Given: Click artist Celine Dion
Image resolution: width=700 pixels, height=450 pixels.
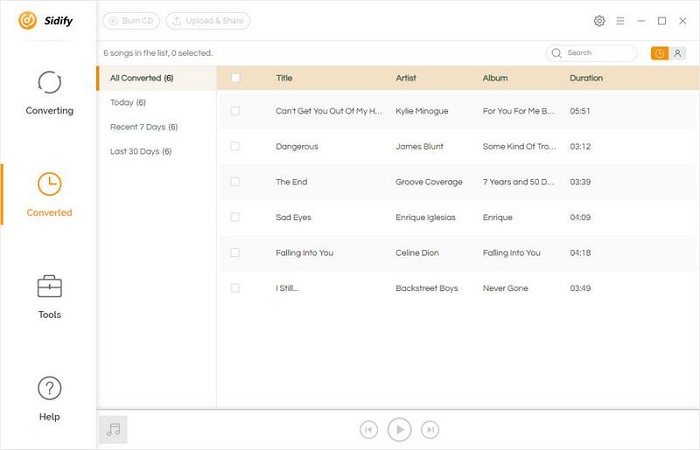Looking at the screenshot, I should tap(417, 253).
